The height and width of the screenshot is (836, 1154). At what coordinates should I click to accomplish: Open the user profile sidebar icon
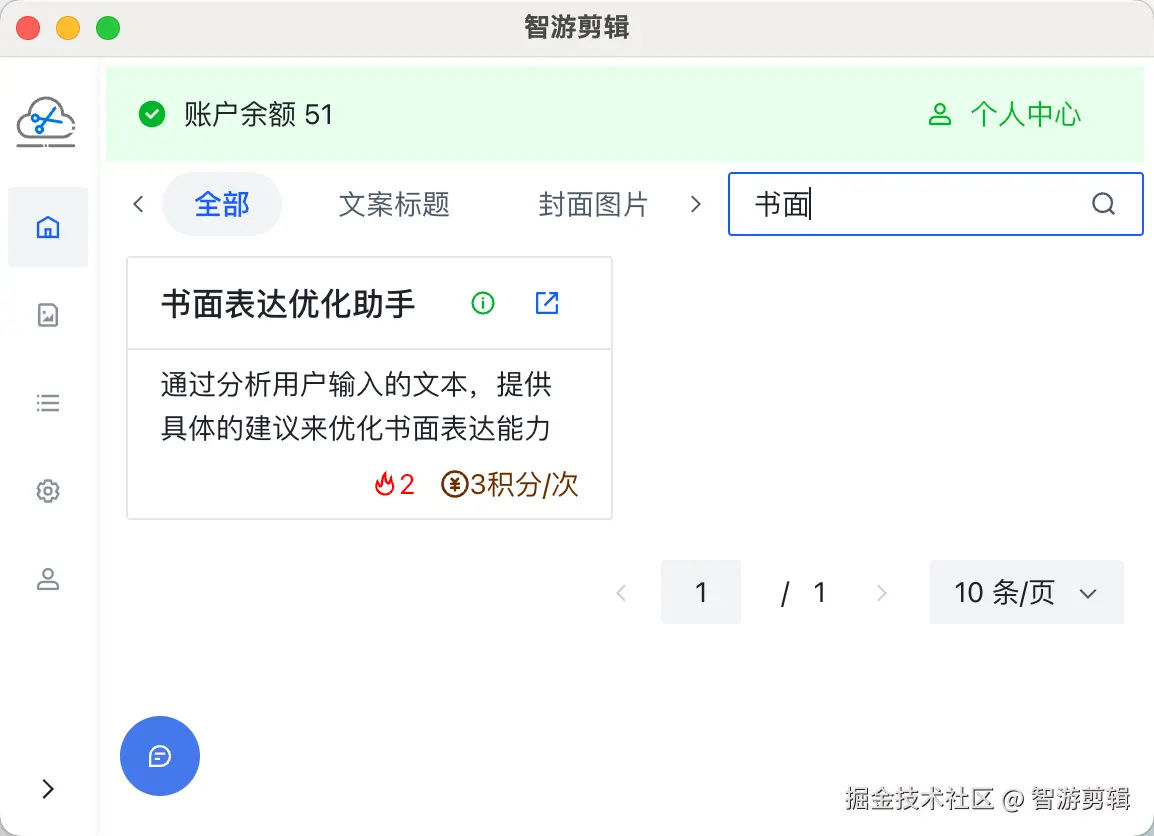pyautogui.click(x=48, y=579)
